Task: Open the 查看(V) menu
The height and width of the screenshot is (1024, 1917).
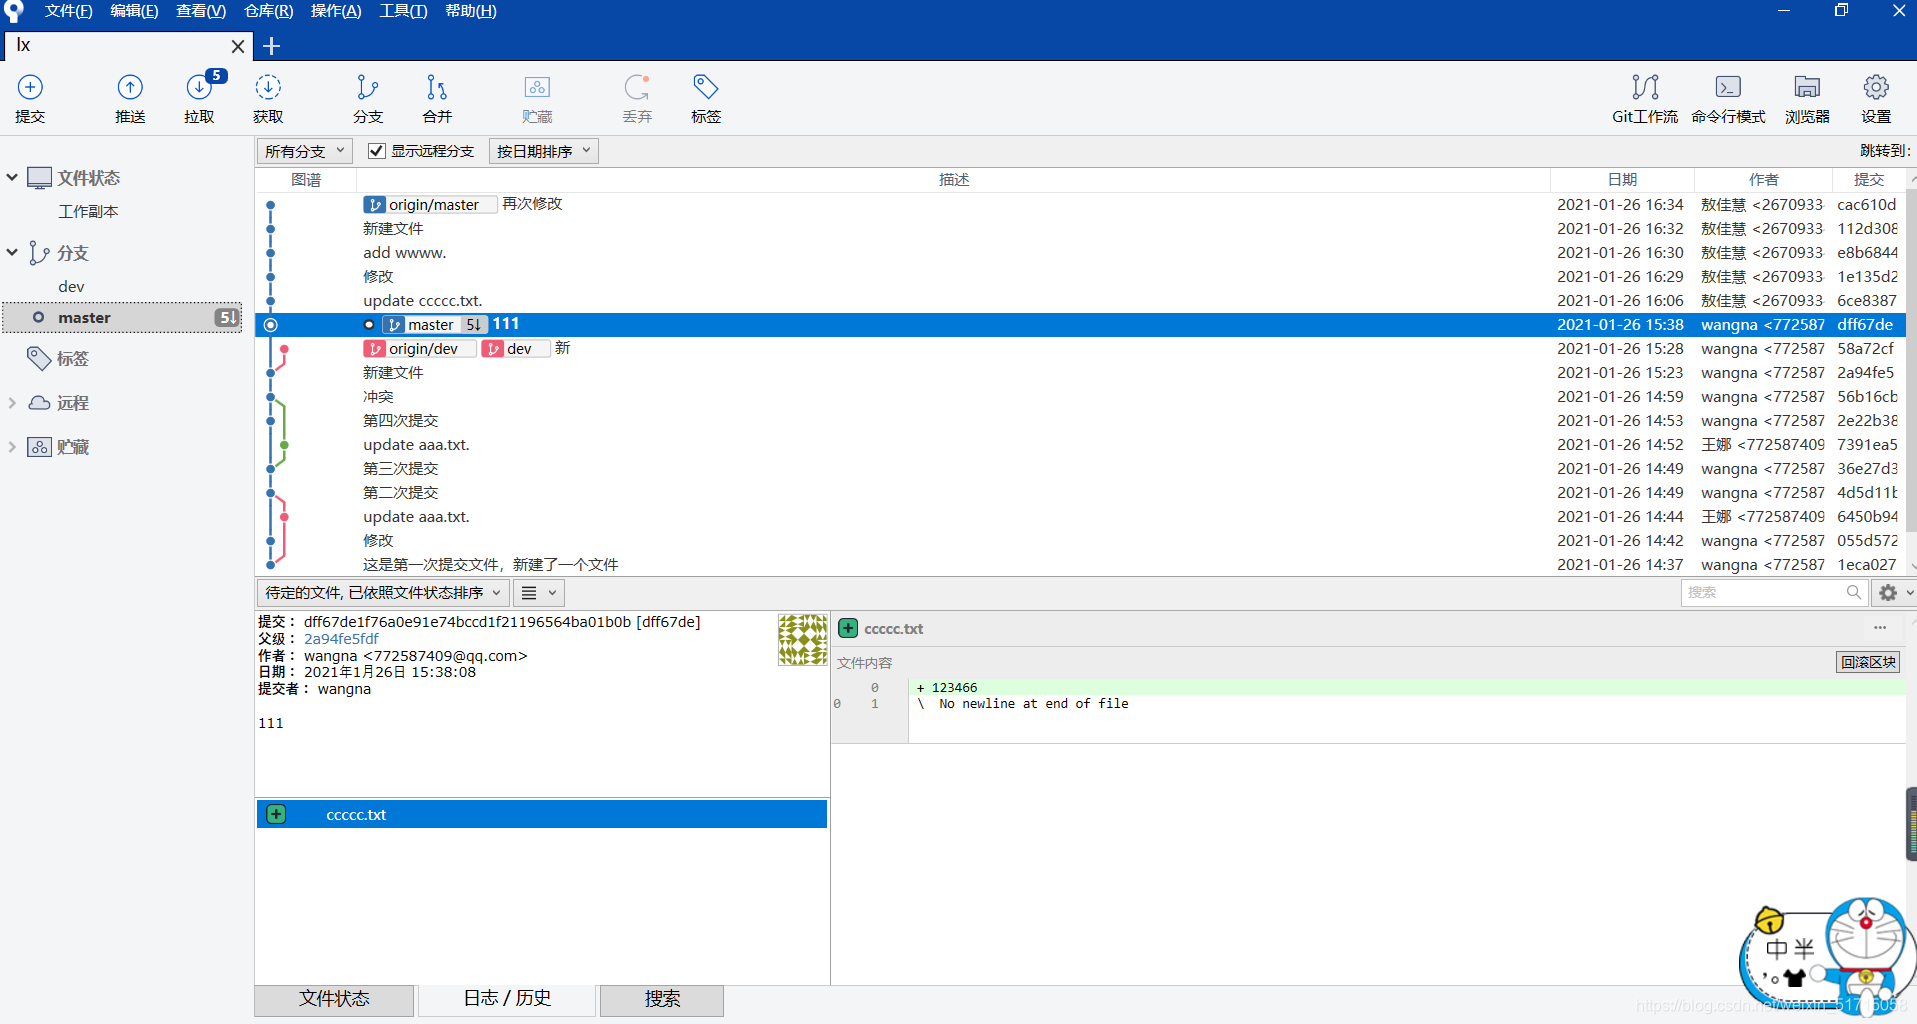Action: pos(201,11)
